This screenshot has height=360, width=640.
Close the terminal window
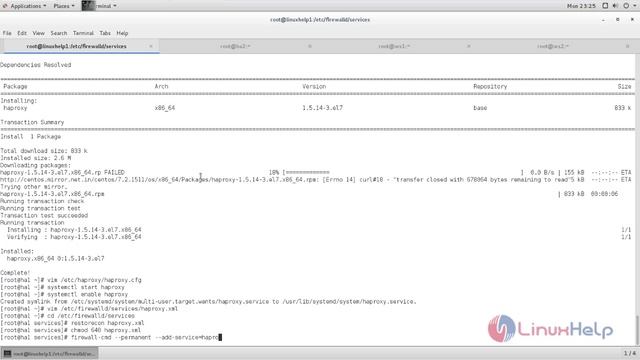(x=632, y=20)
